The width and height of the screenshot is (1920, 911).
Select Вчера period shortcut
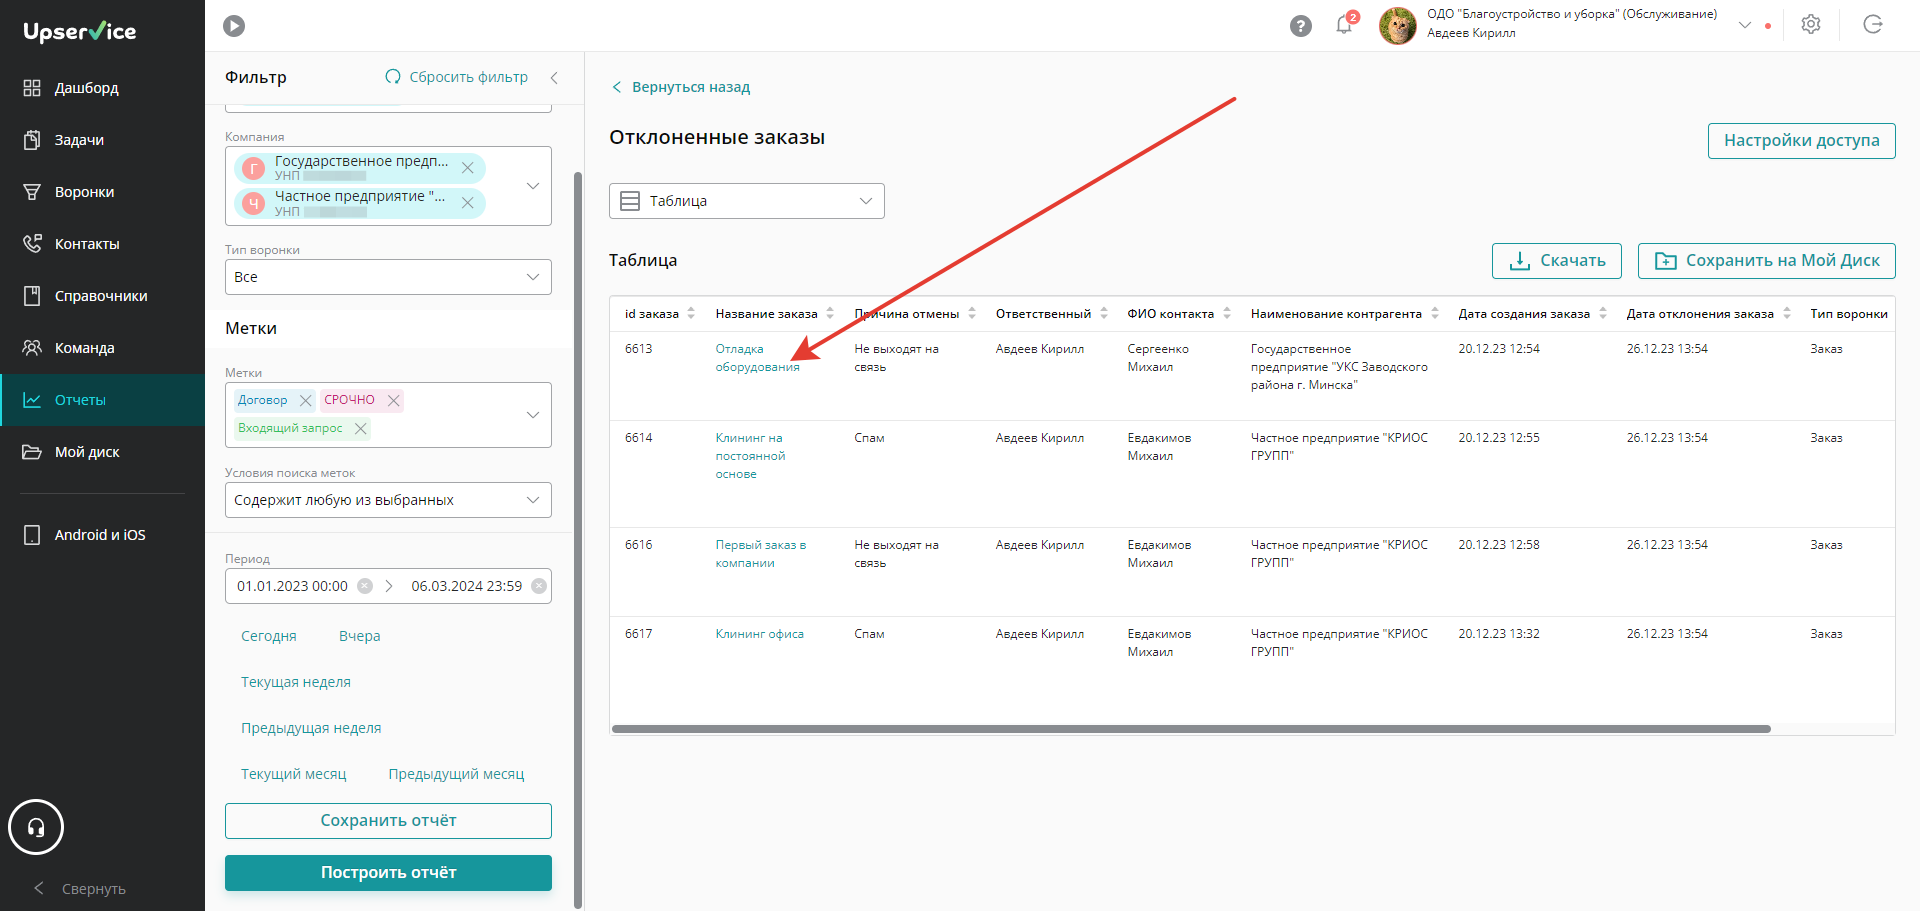360,636
